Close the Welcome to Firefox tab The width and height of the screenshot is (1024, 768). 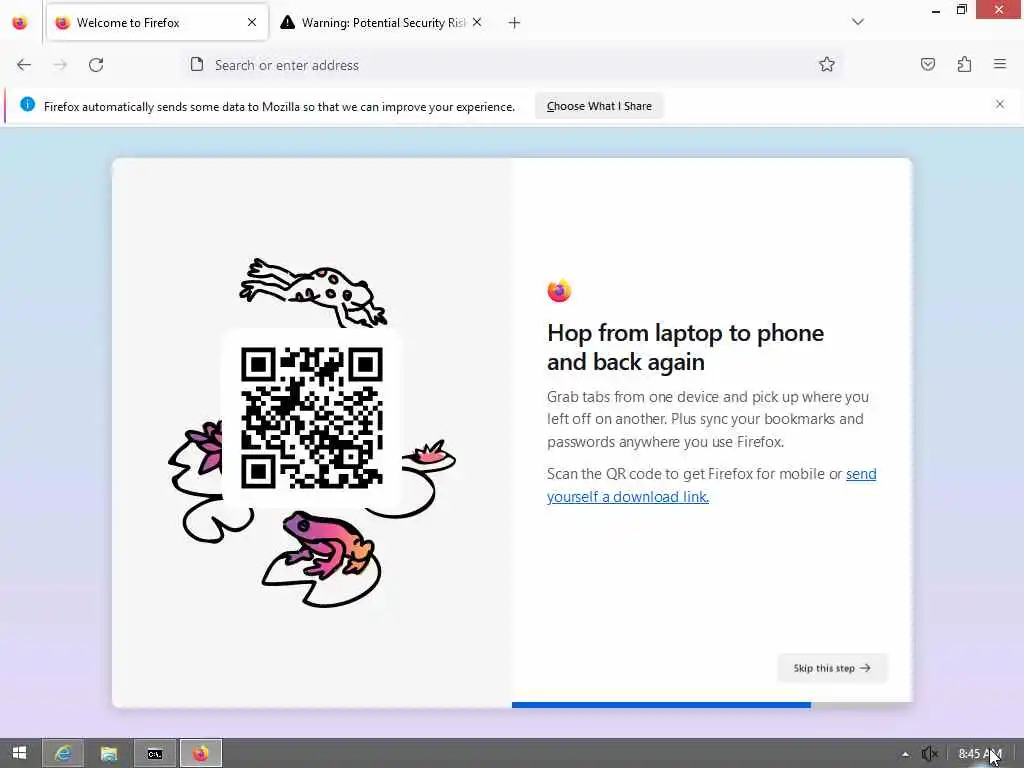(252, 22)
